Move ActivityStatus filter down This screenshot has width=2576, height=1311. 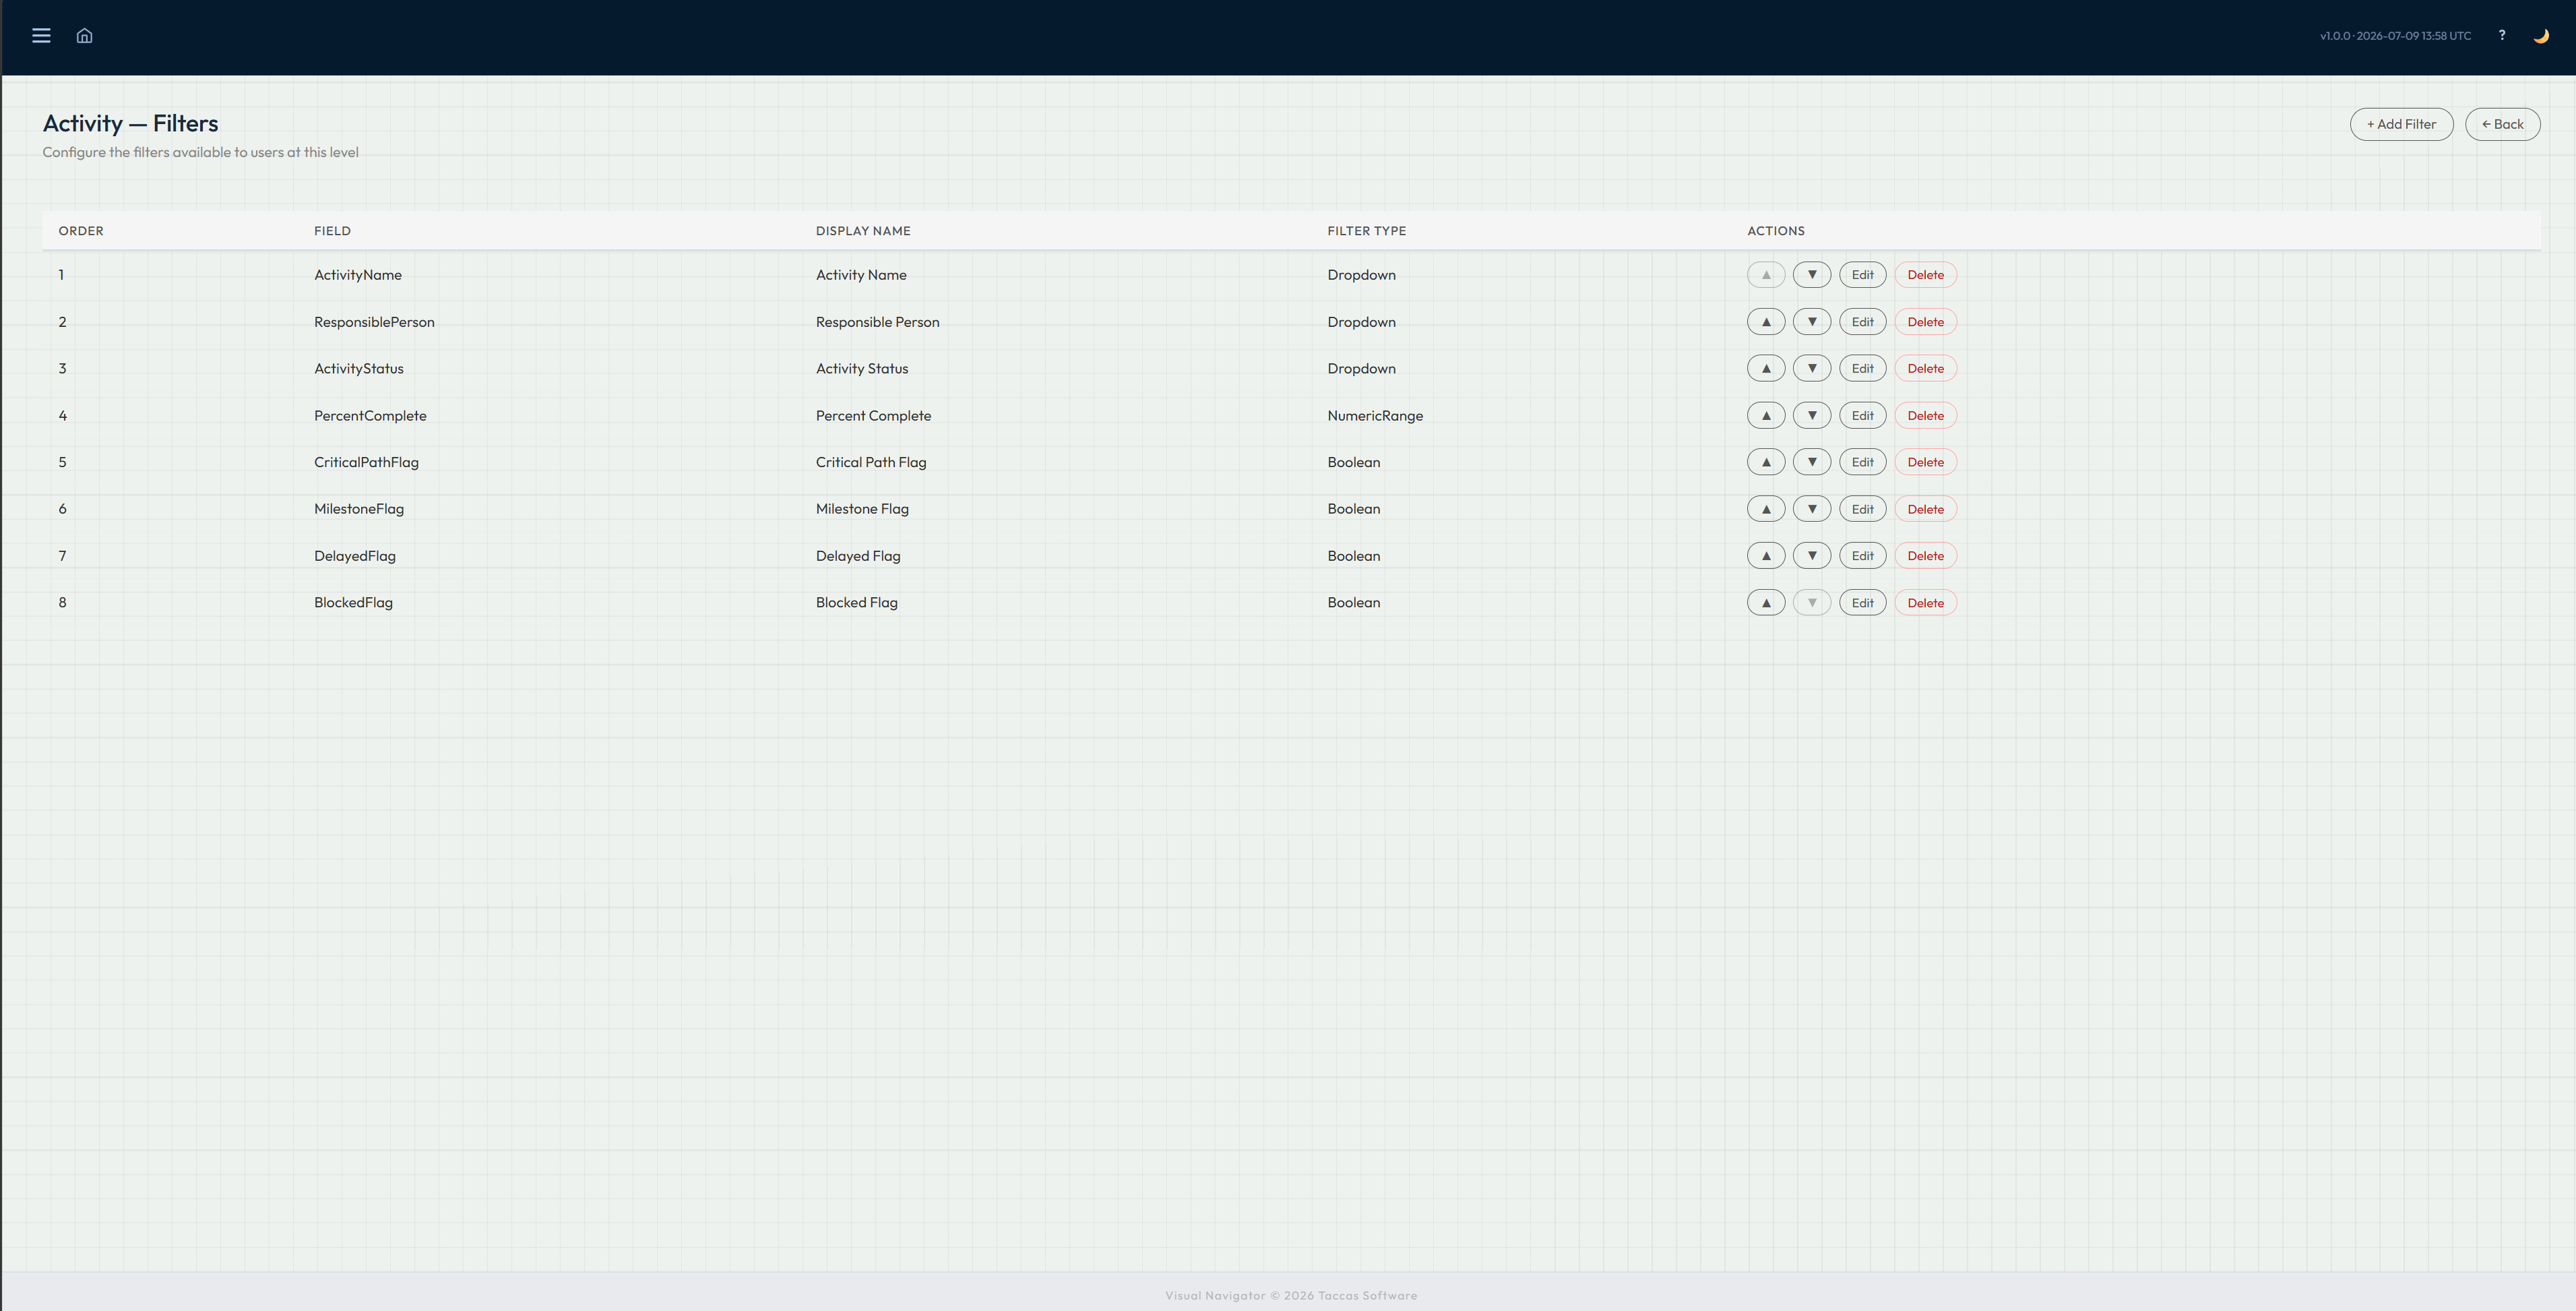coord(1811,368)
